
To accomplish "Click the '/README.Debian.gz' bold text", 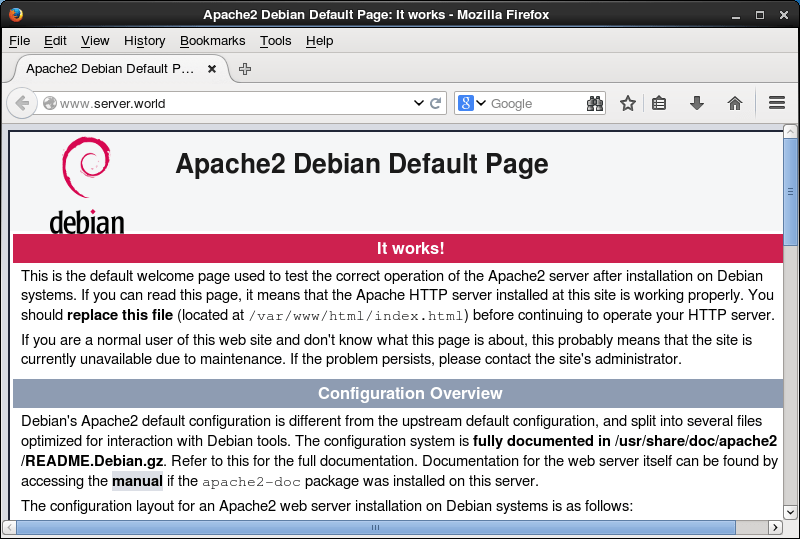I will click(x=92, y=461).
